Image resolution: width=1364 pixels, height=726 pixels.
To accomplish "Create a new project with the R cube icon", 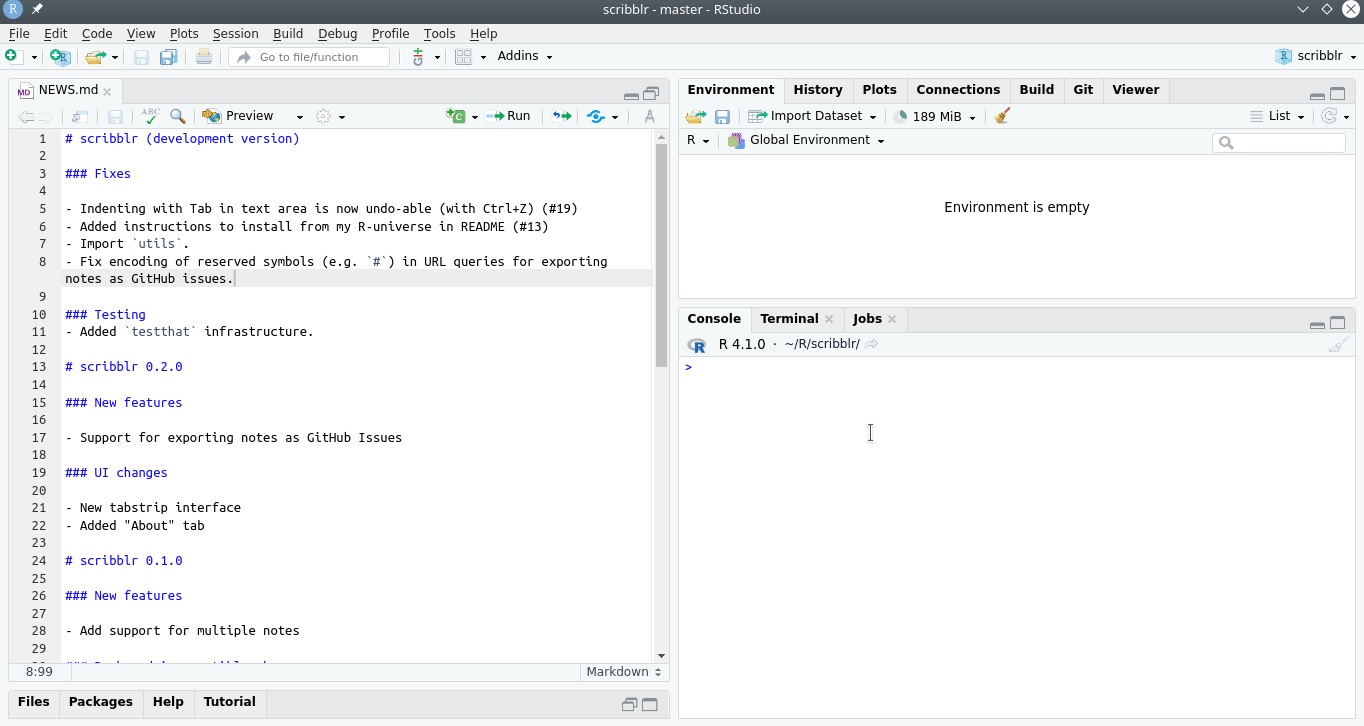I will pos(60,57).
